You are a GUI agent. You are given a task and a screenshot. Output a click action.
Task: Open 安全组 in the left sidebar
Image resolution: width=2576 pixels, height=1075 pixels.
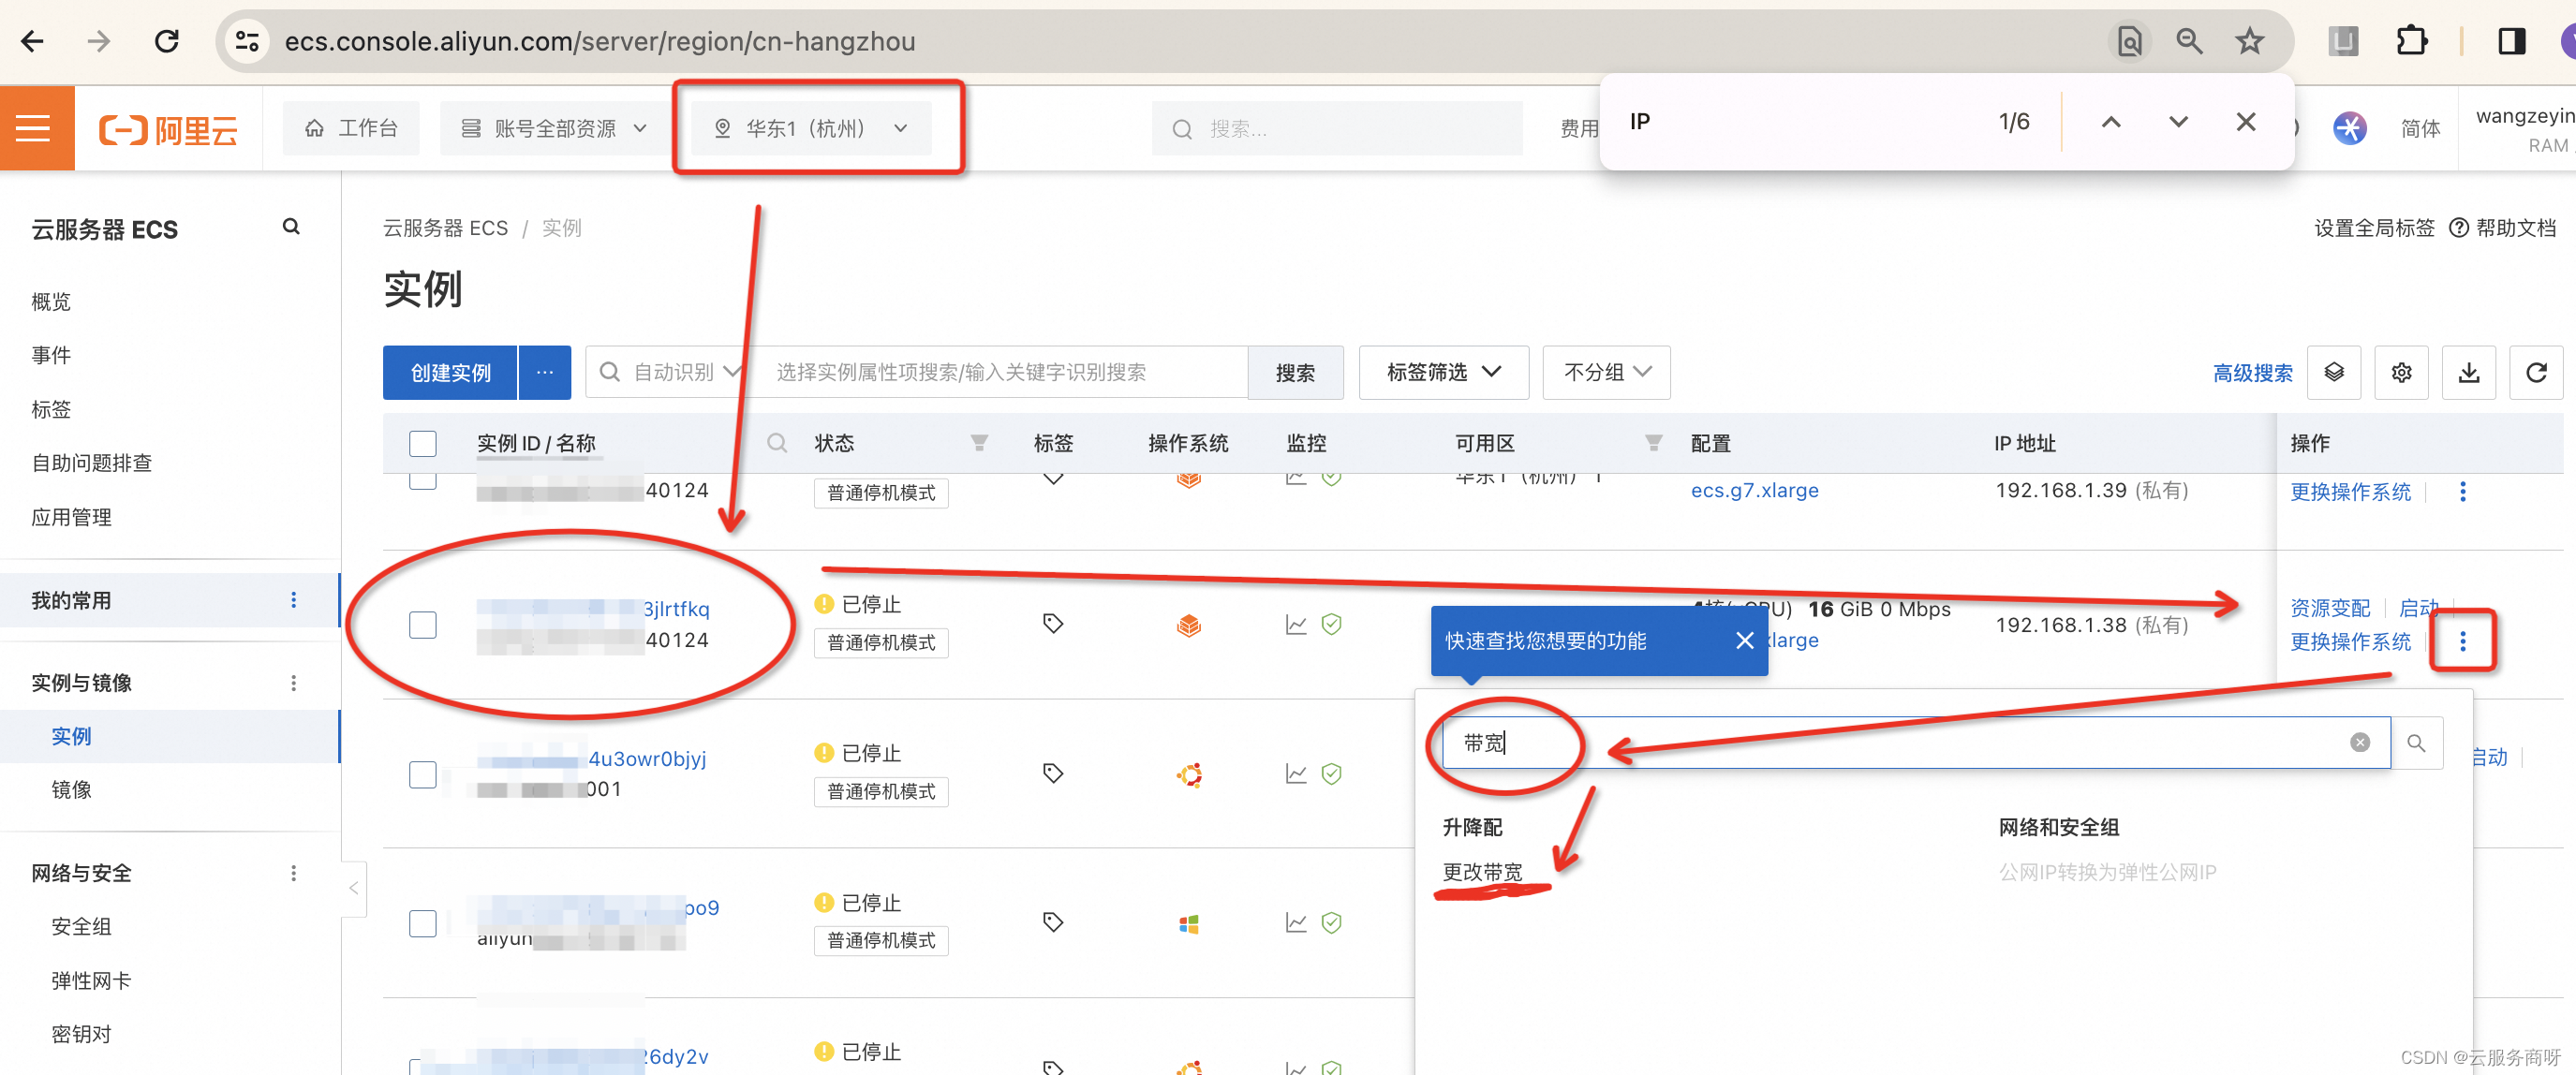coord(81,926)
